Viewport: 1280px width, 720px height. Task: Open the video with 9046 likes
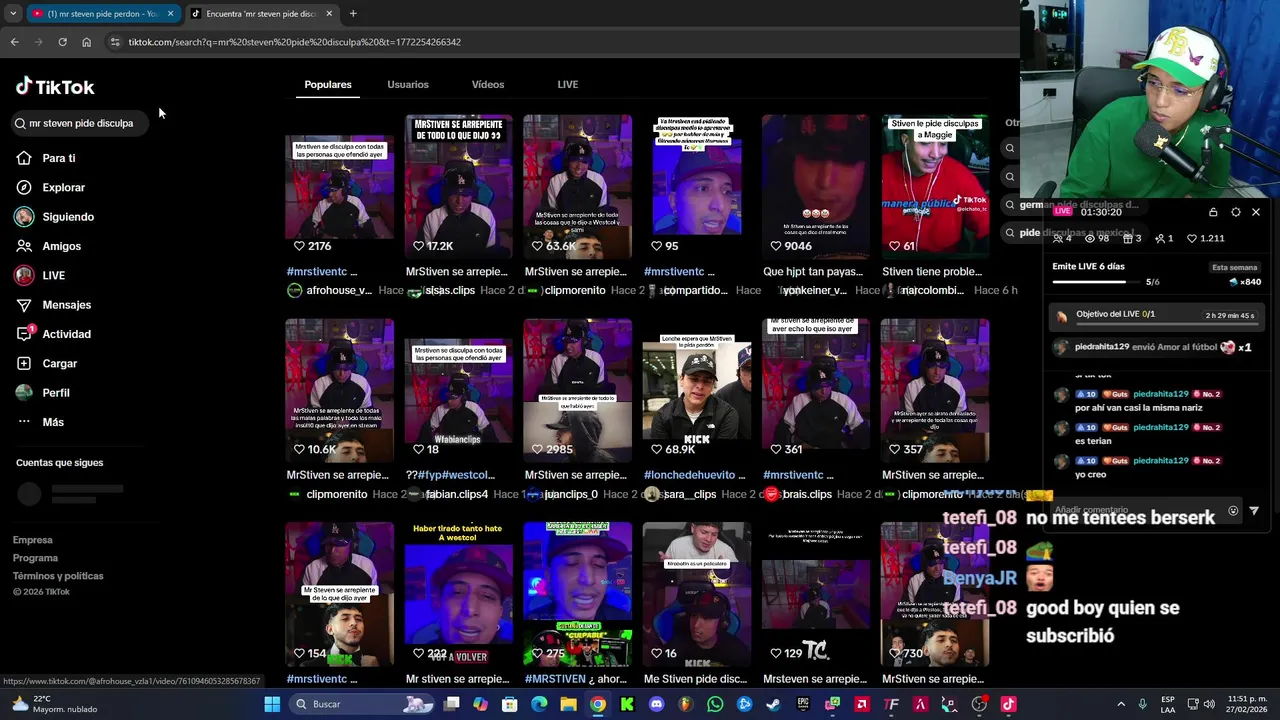[816, 186]
